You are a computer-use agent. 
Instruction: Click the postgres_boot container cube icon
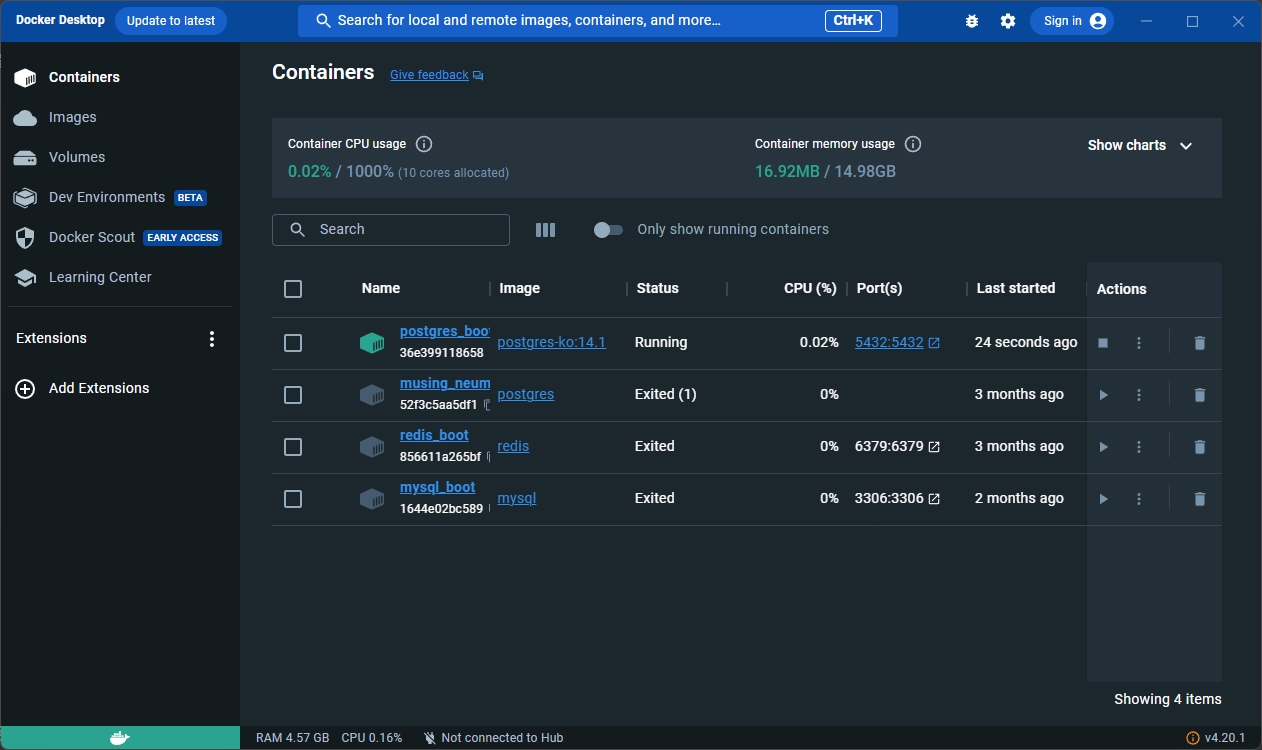click(372, 343)
